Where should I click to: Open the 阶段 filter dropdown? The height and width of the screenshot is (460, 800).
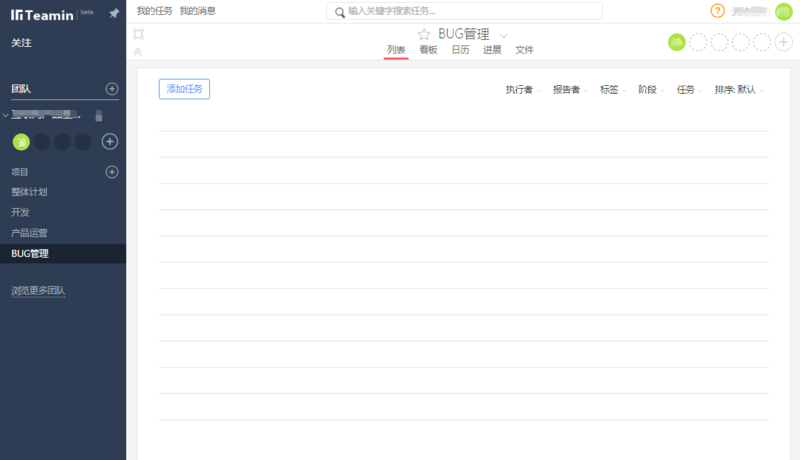click(x=651, y=90)
